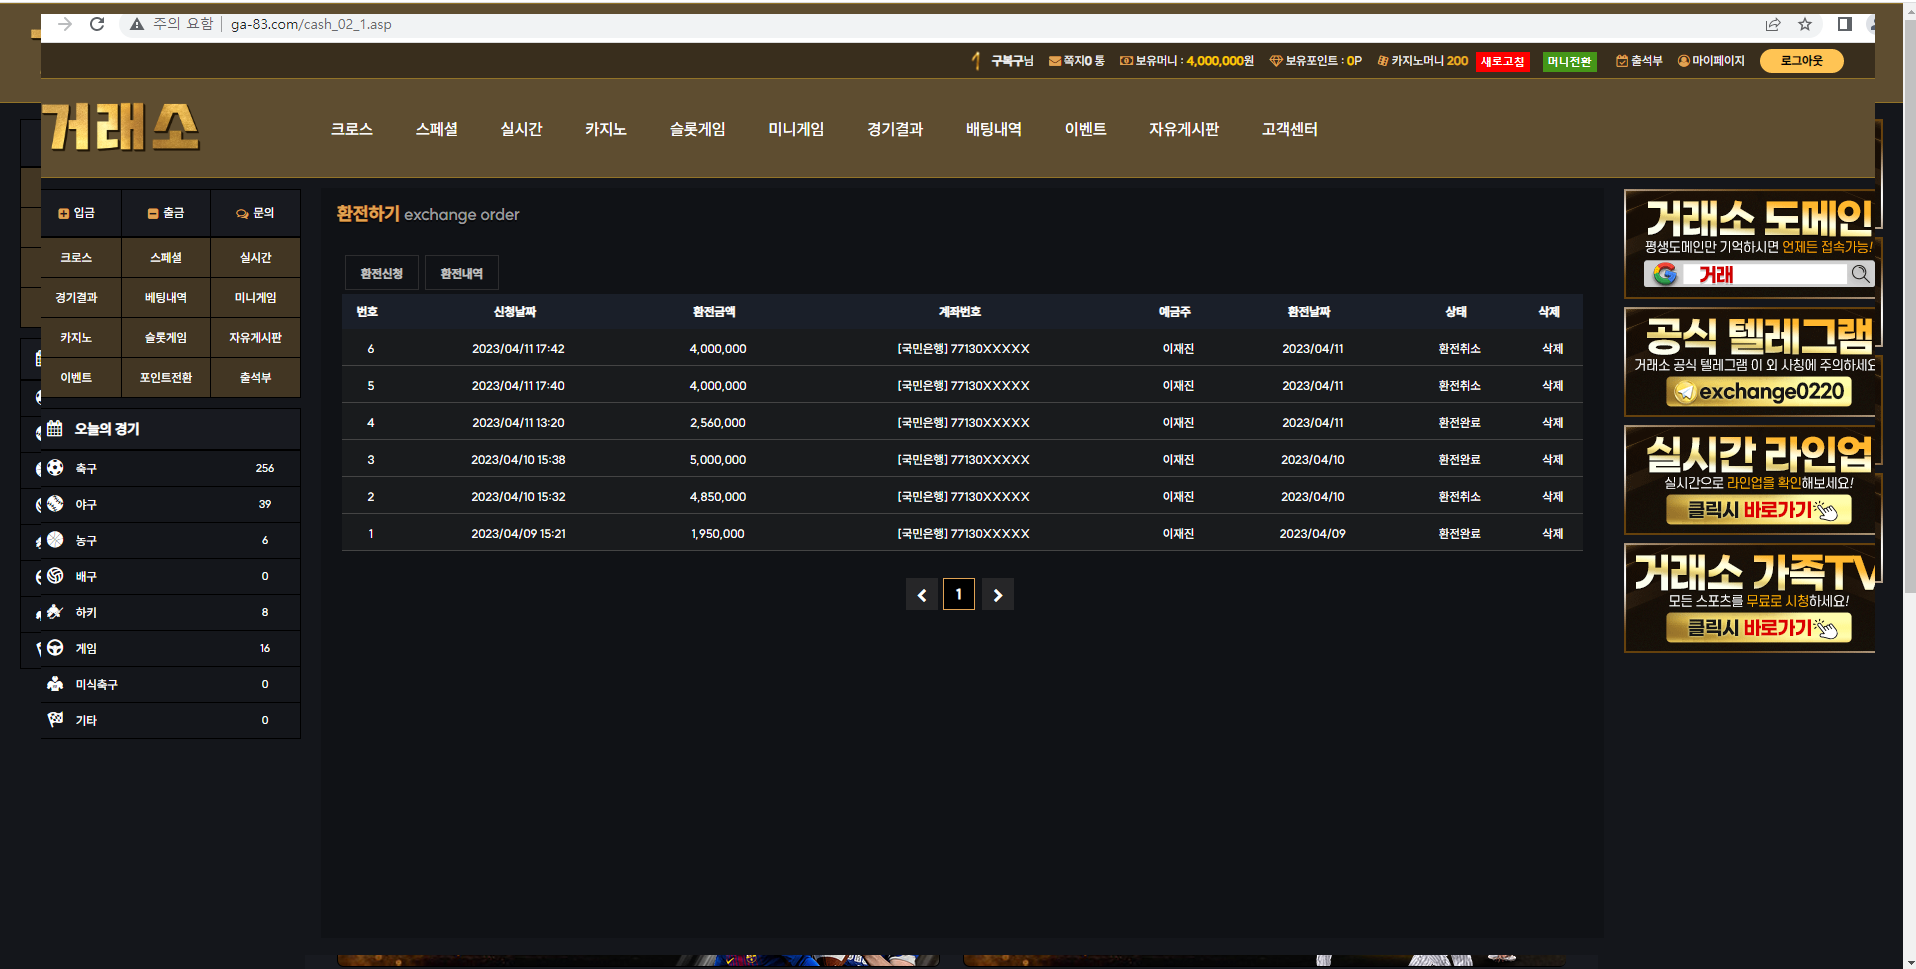The height and width of the screenshot is (969, 1916).
Task: Open the browser side panel icon
Action: click(1845, 24)
